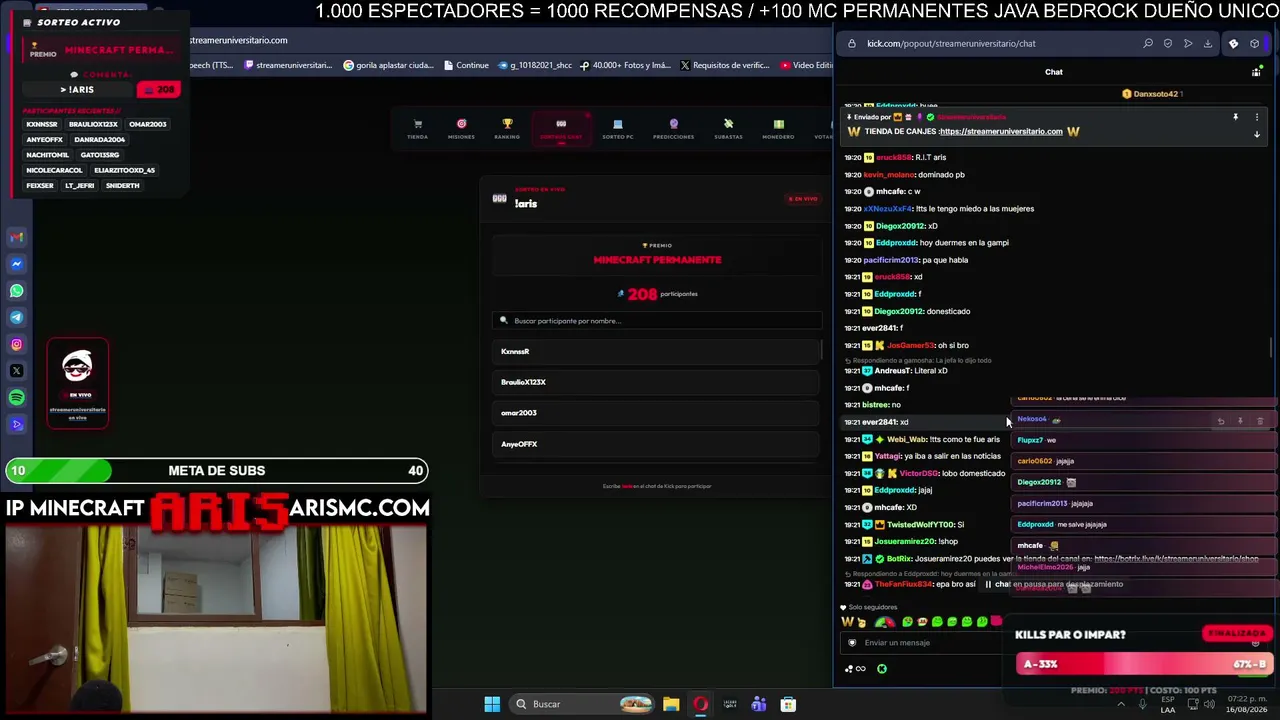
Task: Open File Explorer from the taskbar
Action: click(x=671, y=704)
